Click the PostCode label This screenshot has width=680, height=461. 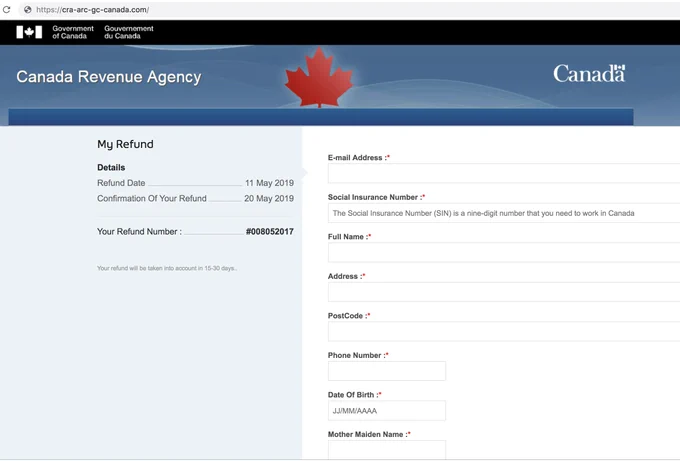[x=349, y=316]
